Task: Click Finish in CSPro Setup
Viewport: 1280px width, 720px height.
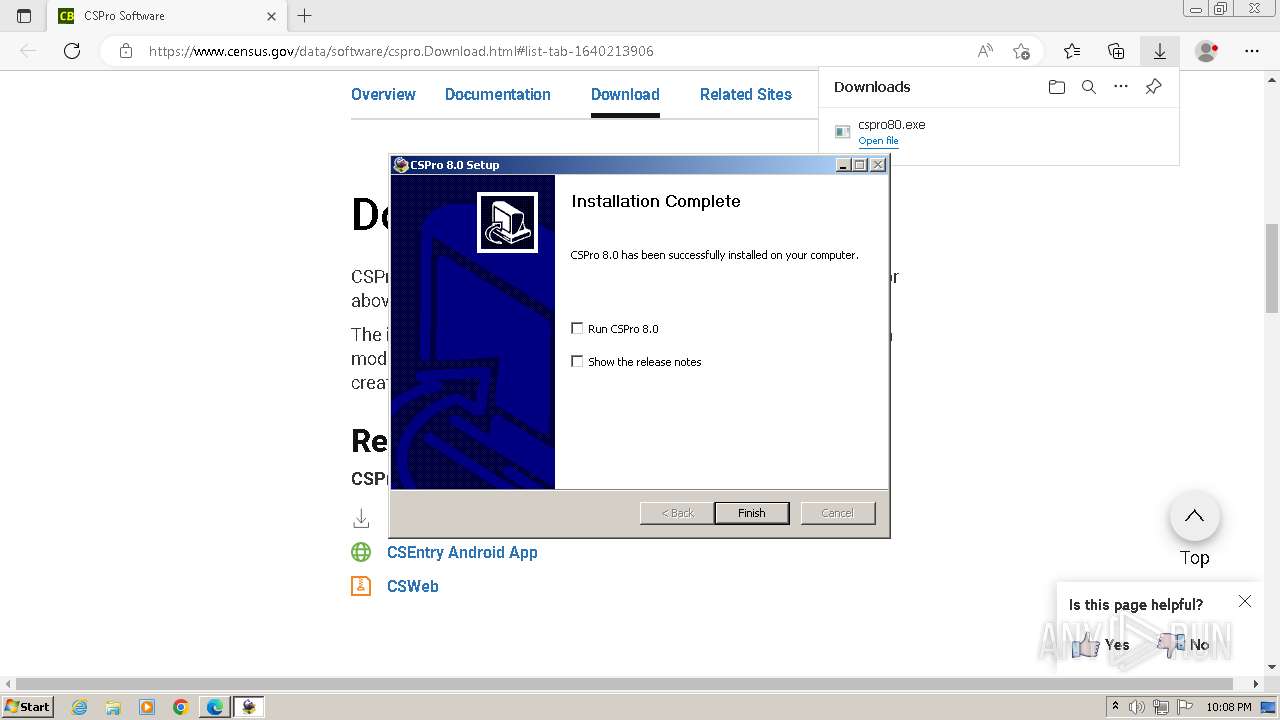Action: (751, 513)
